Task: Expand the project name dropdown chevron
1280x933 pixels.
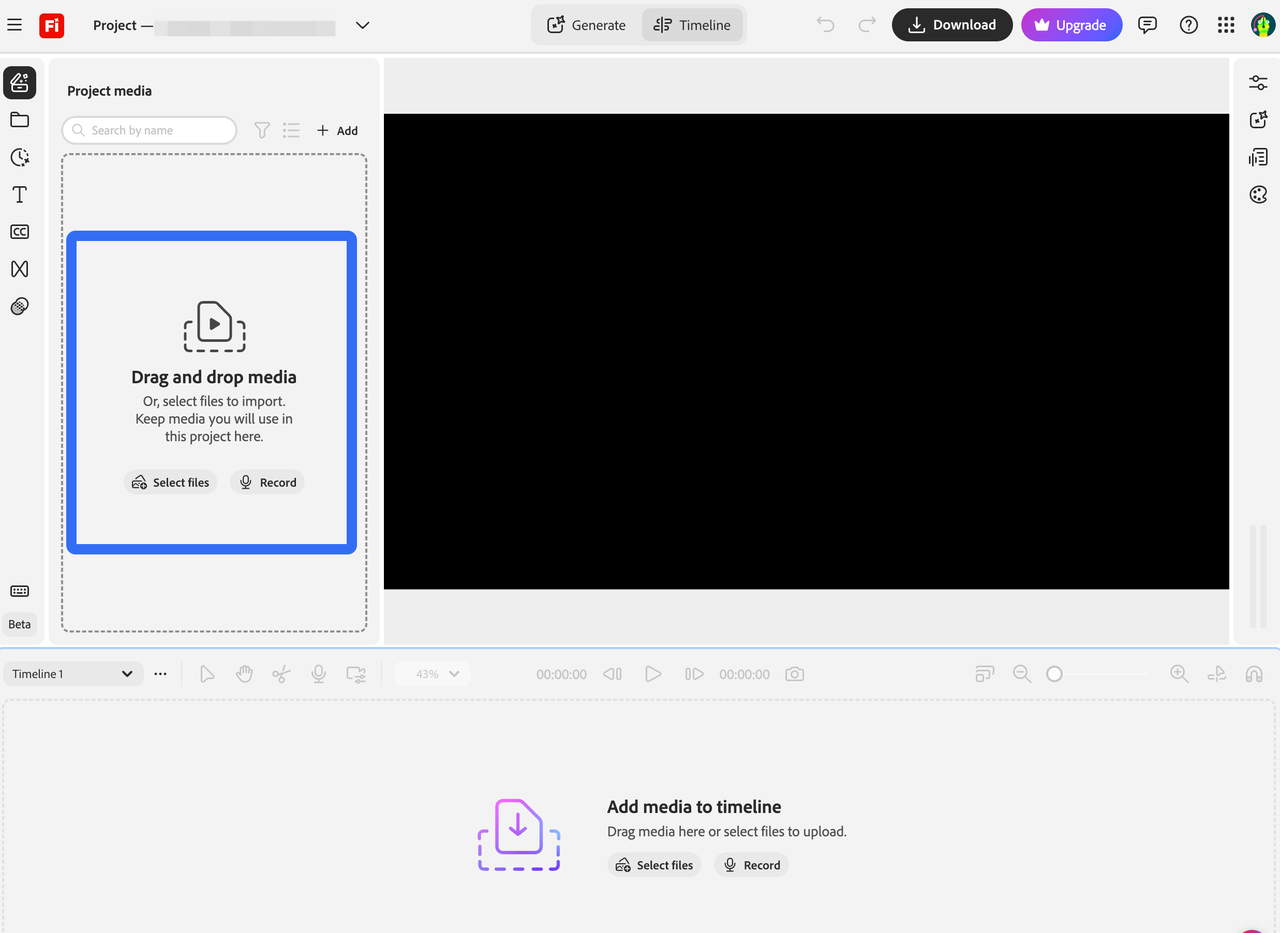Action: (x=363, y=25)
